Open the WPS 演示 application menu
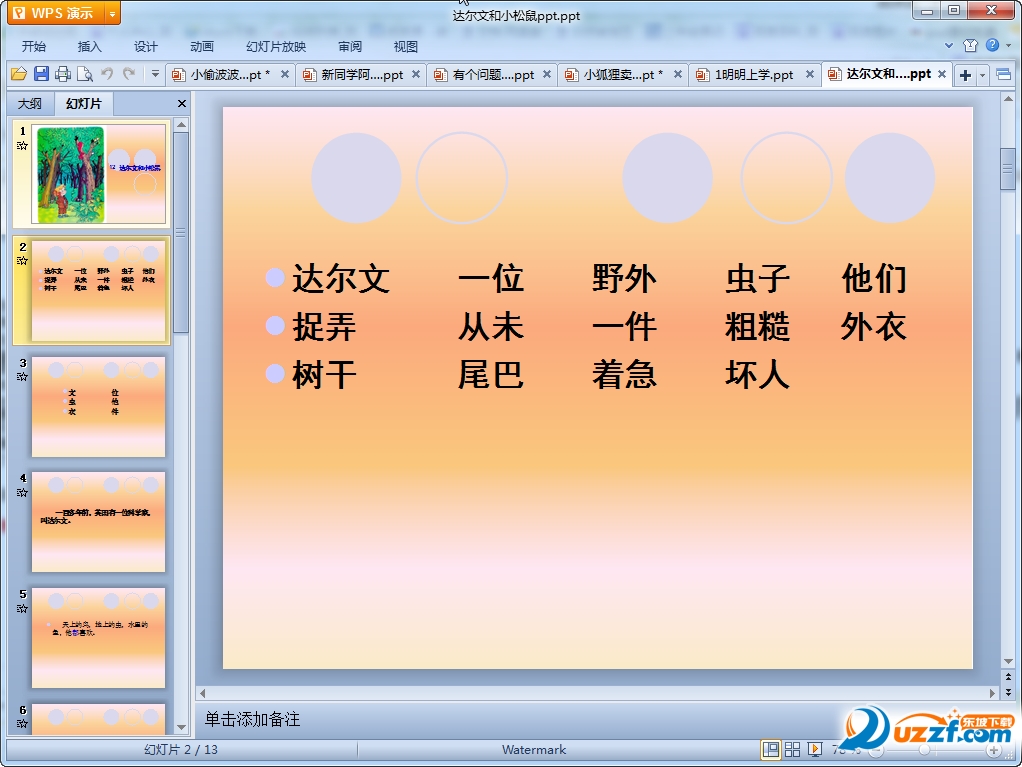Screen dimensions: 1022x767 tap(56, 13)
